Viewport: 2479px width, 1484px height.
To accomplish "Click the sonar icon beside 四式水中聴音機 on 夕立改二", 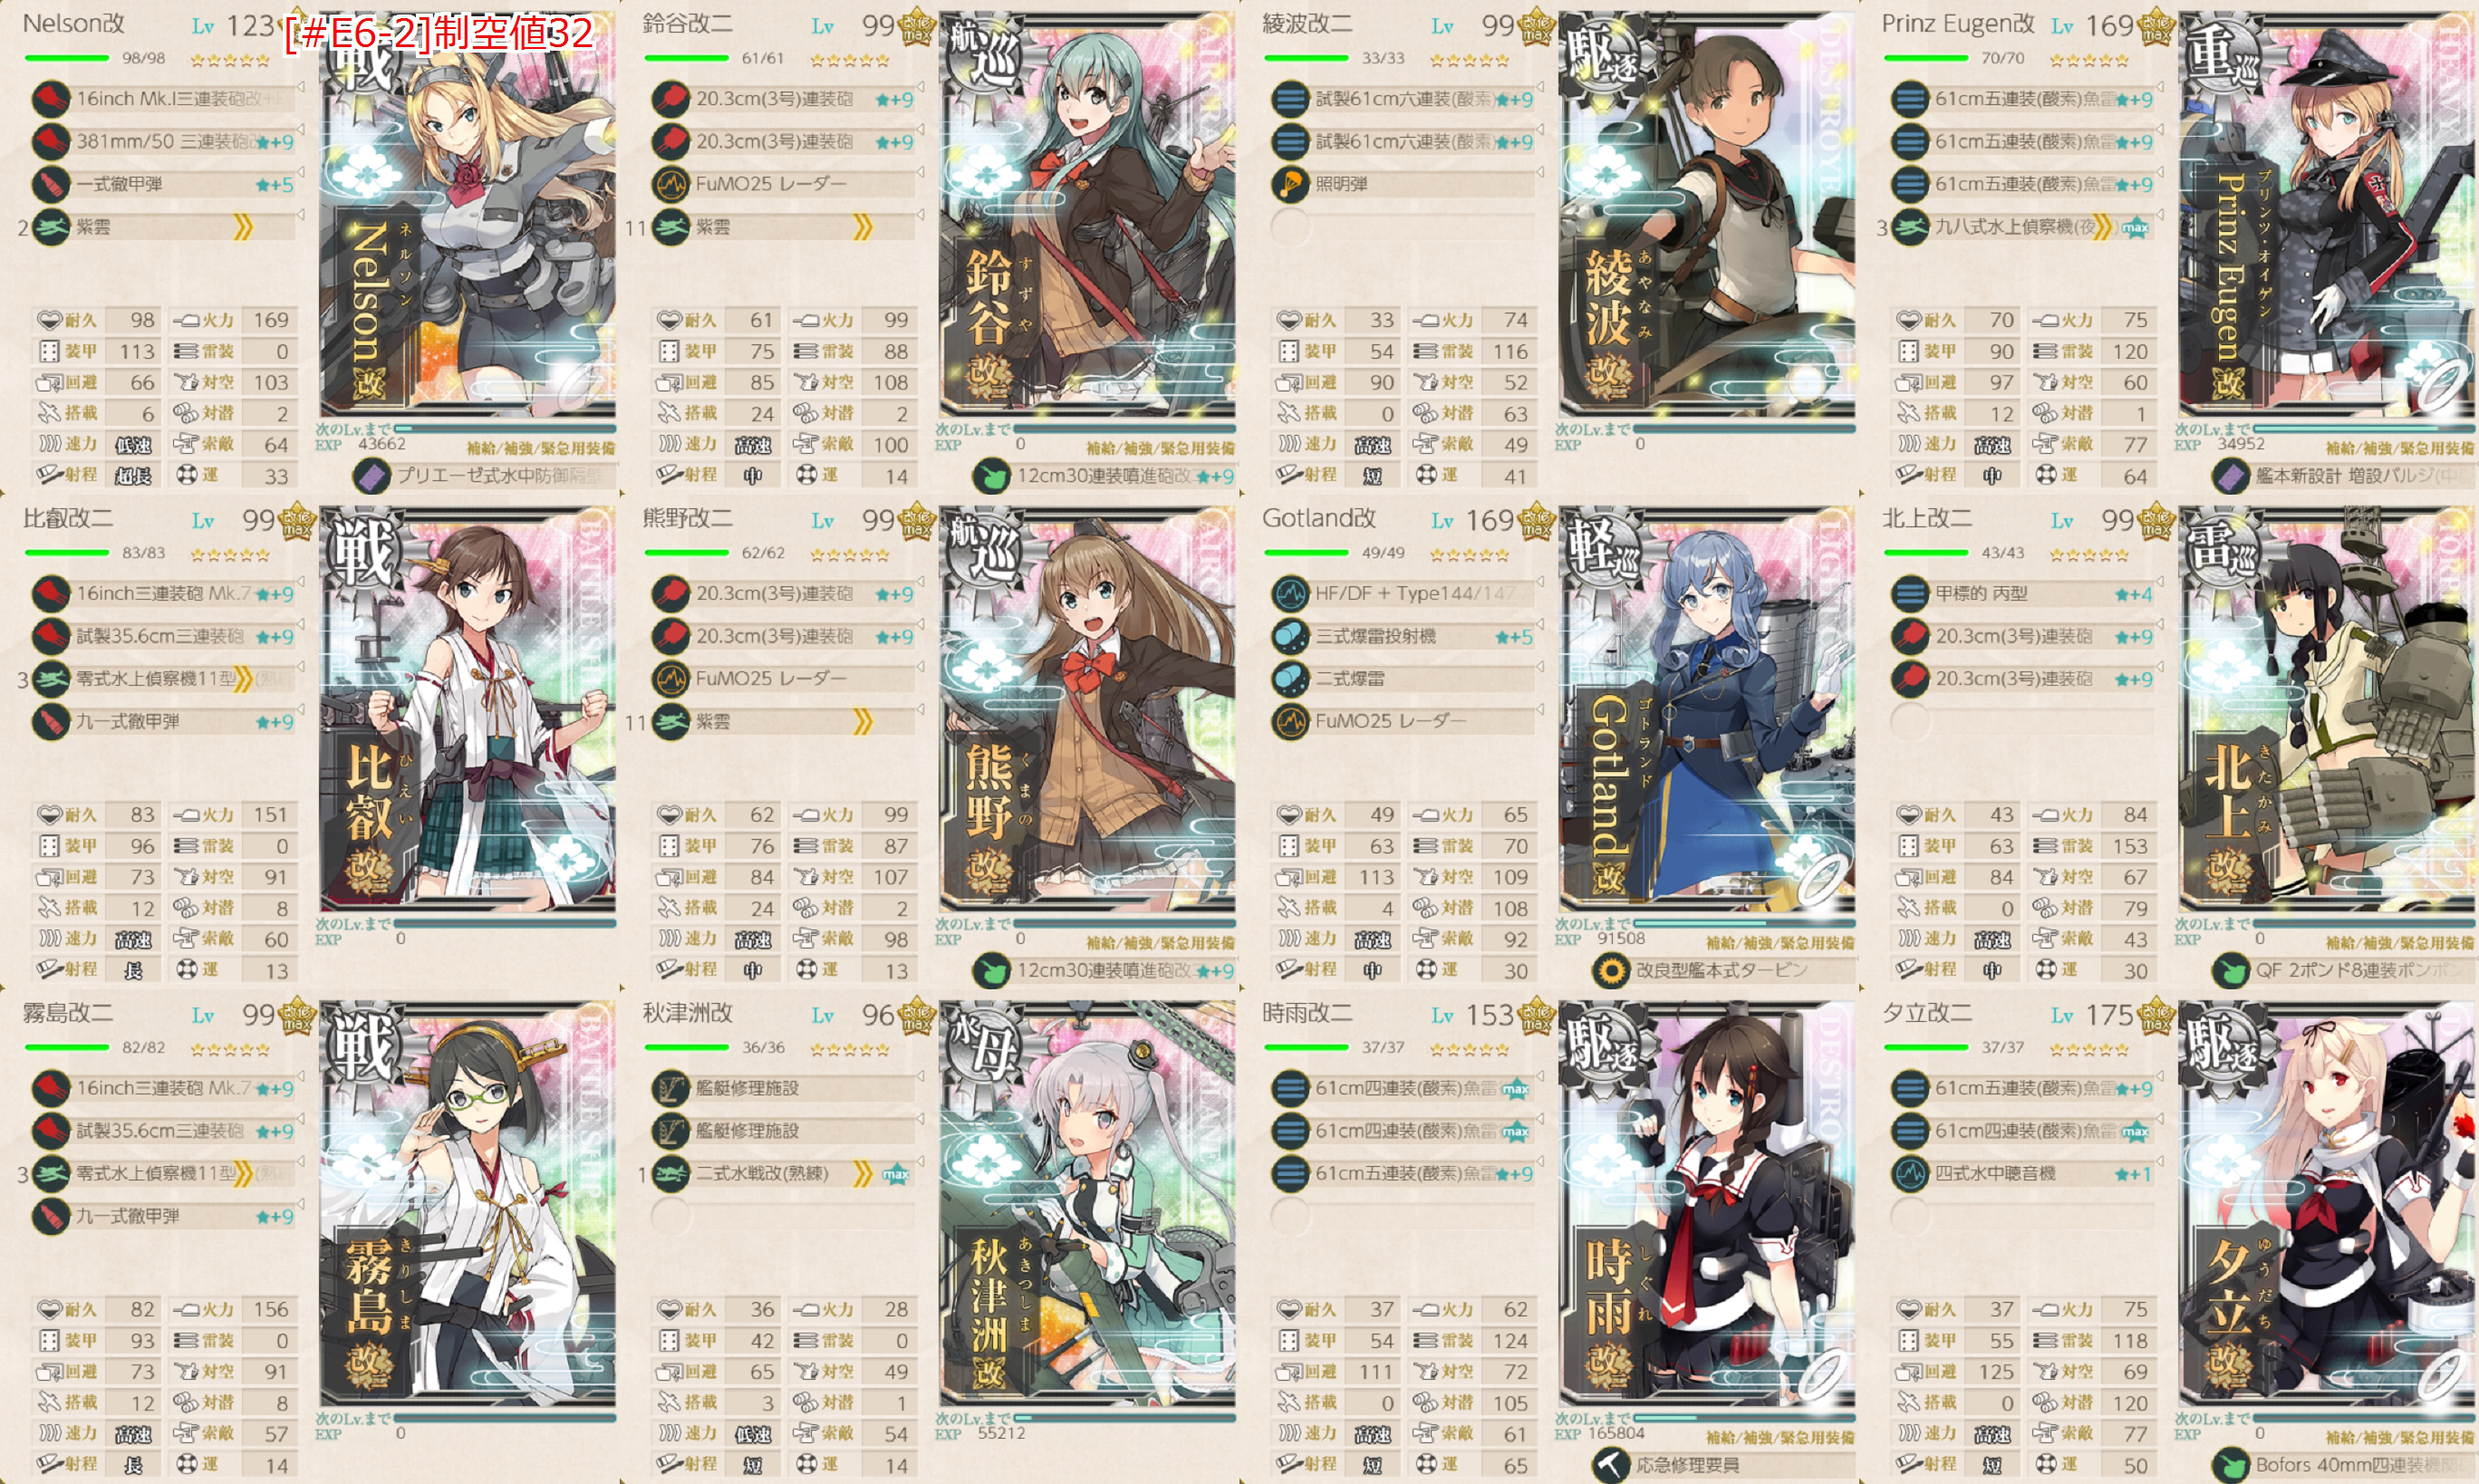I will (x=1910, y=1173).
